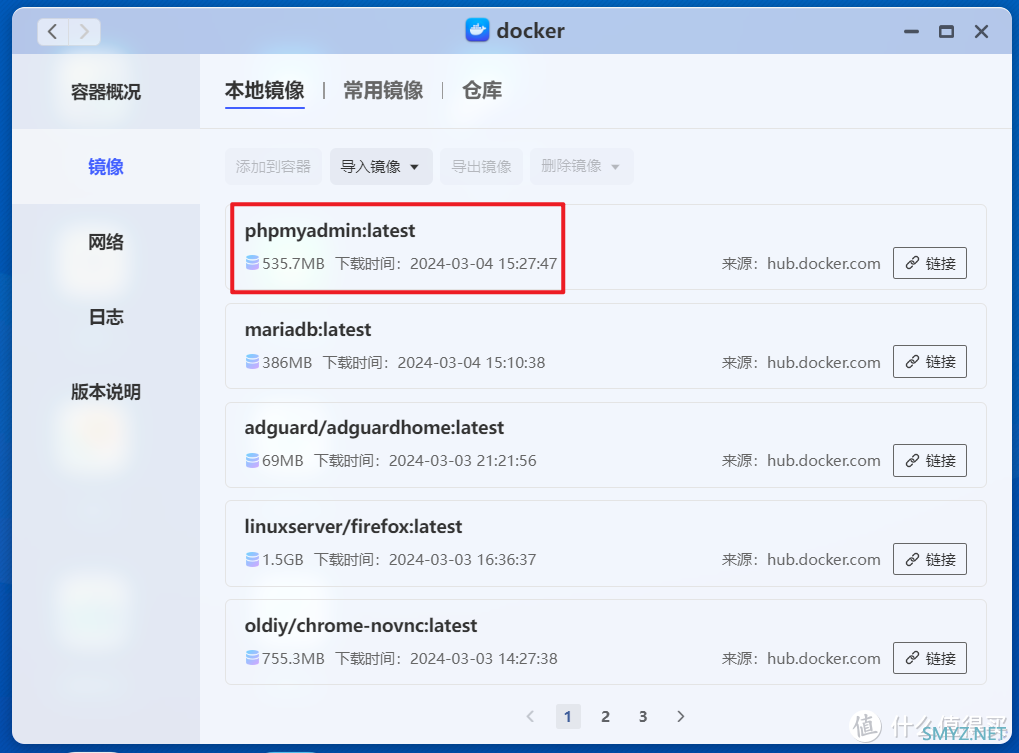
Task: Select the phpmyadmin:latest image name
Action: click(329, 231)
